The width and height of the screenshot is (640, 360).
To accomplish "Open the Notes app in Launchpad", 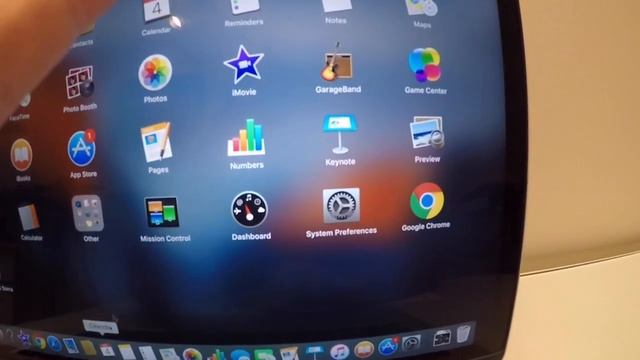I will 337,5.
